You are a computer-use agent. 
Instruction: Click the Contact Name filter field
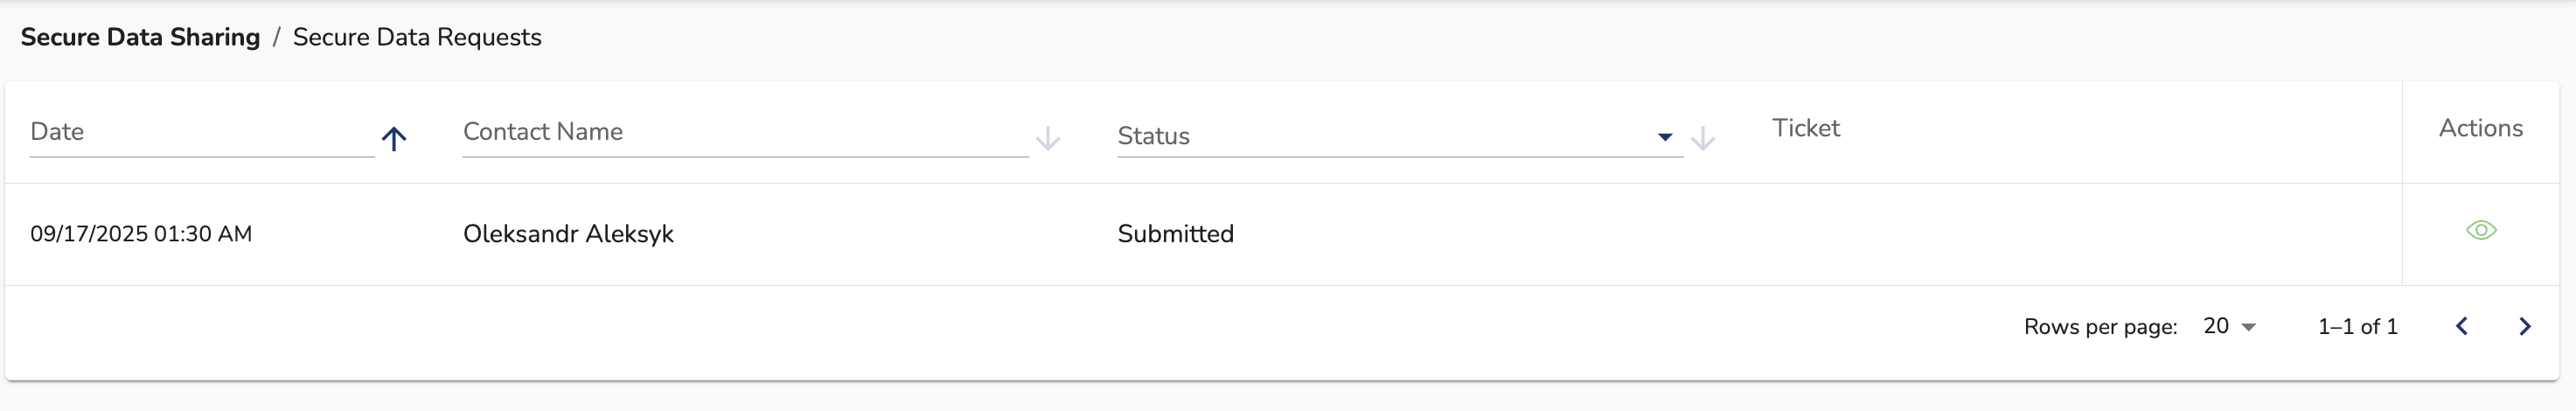(745, 133)
